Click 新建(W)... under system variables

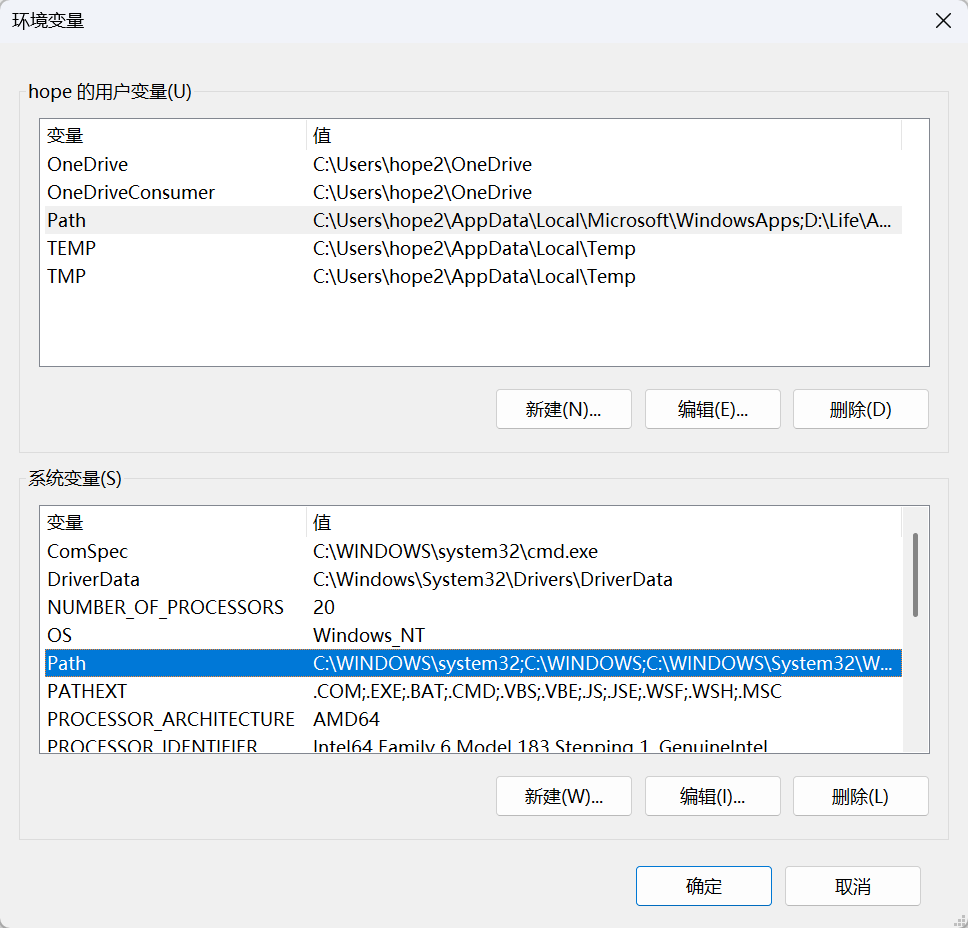coord(563,796)
